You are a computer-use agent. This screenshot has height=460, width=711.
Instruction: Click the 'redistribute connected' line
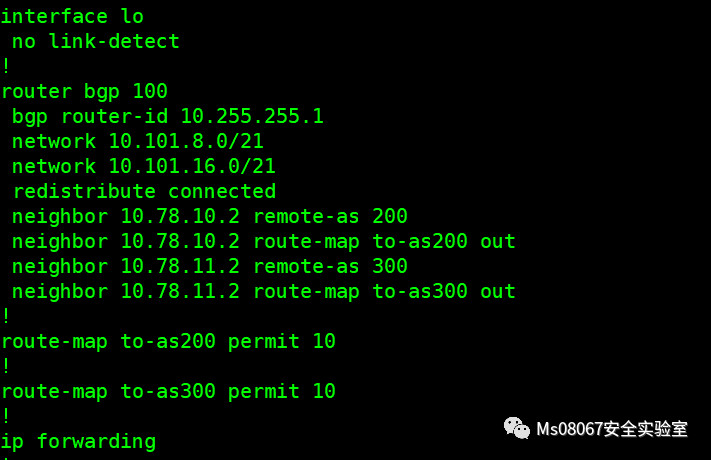(x=143, y=191)
